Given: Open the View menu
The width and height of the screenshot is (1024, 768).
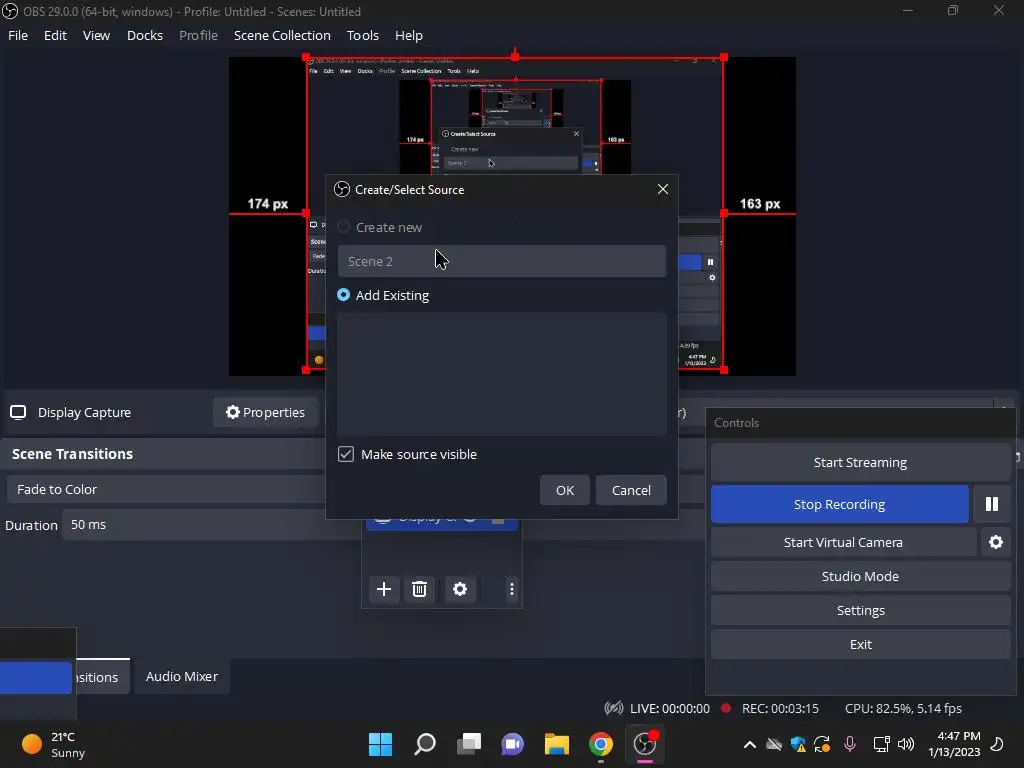Looking at the screenshot, I should (96, 35).
